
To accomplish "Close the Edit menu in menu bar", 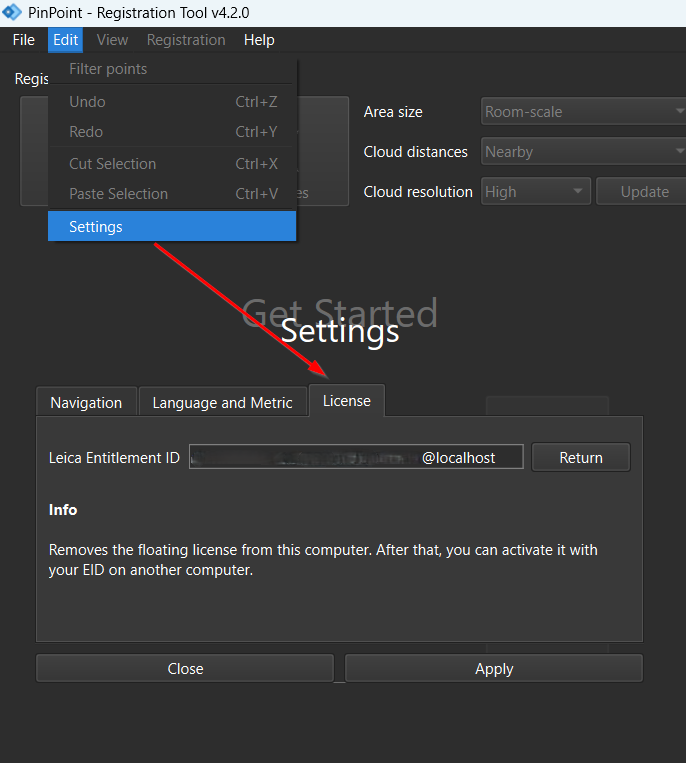I will [x=65, y=40].
